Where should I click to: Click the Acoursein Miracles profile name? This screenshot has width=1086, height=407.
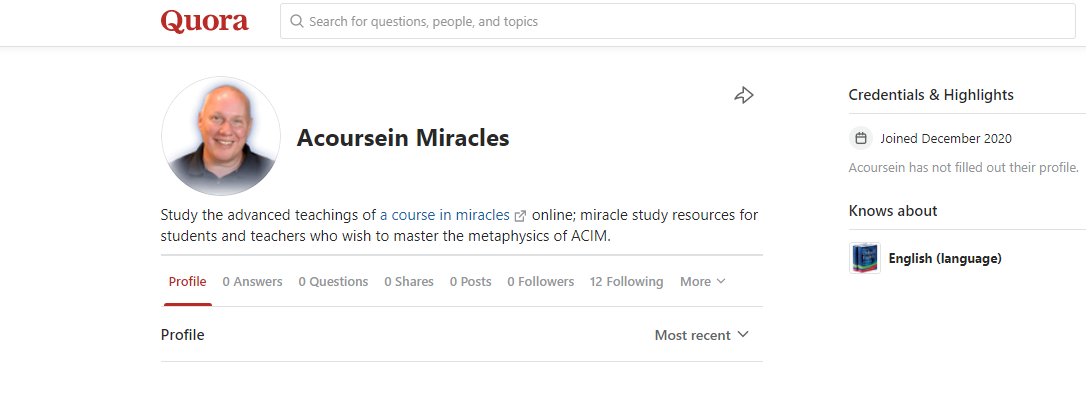403,138
